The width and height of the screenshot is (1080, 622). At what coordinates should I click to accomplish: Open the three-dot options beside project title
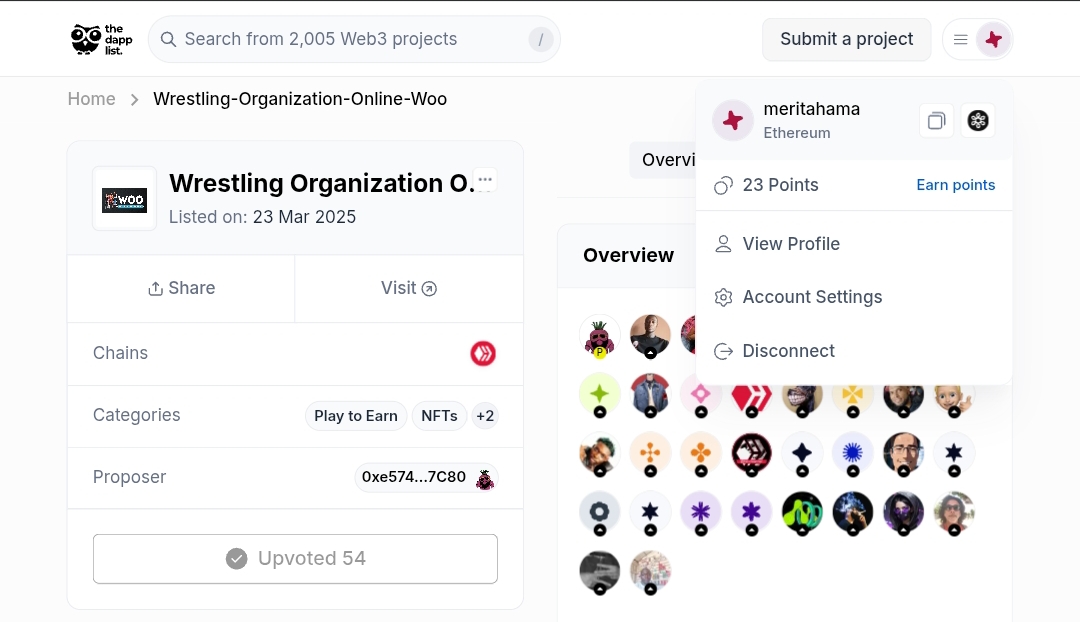[x=485, y=180]
